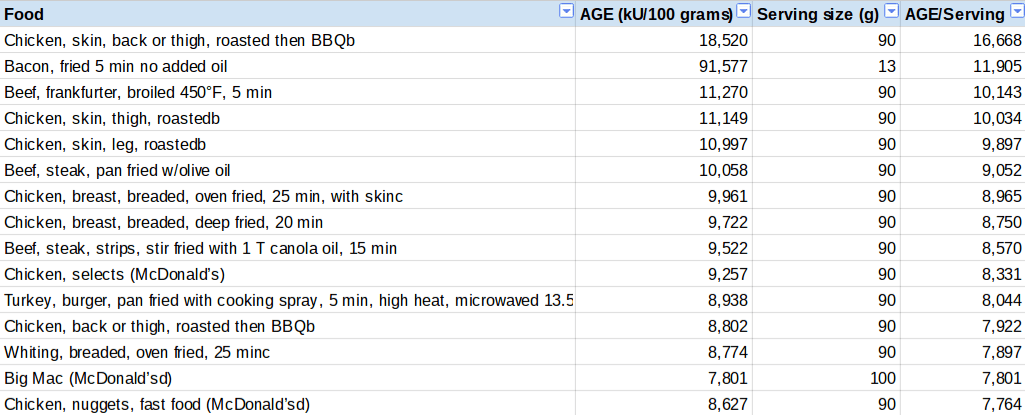This screenshot has width=1025, height=415.
Task: Click cell 'Beef, frankfurter, broiled 450°F, 5 min'
Action: point(288,92)
